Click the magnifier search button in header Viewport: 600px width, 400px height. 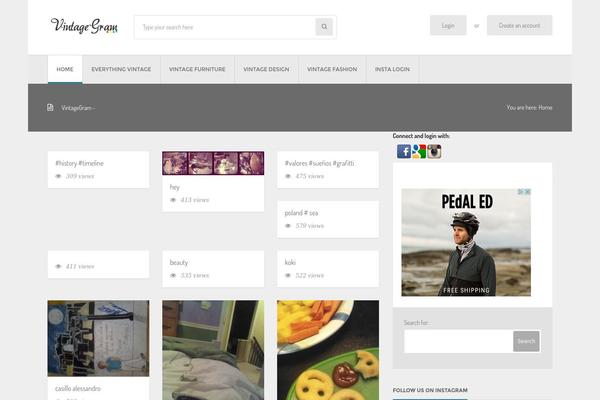[x=324, y=27]
